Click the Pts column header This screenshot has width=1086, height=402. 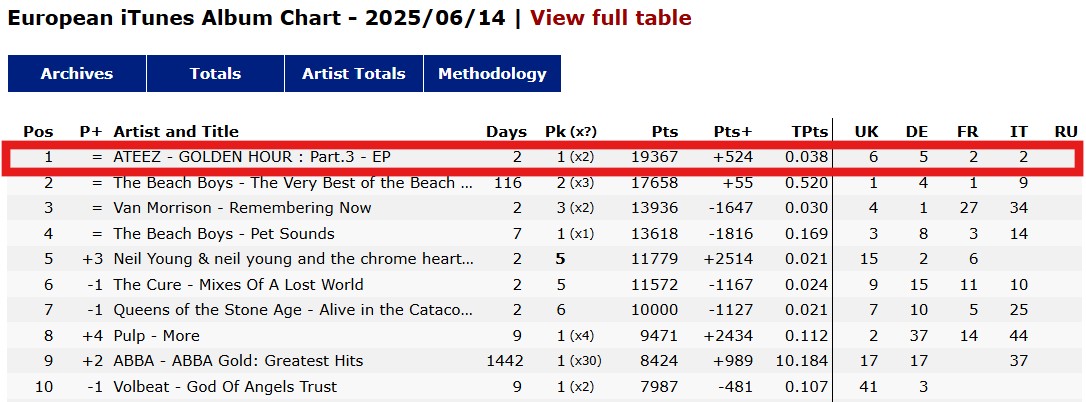click(665, 132)
